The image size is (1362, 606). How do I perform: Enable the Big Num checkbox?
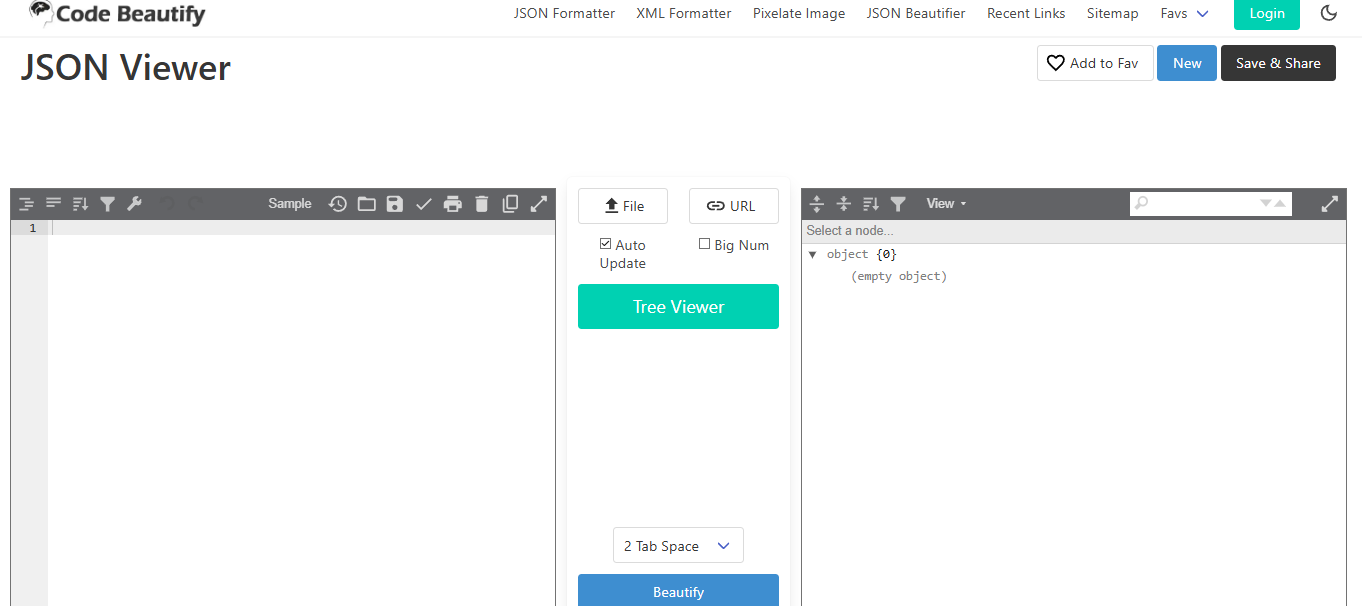tap(705, 244)
